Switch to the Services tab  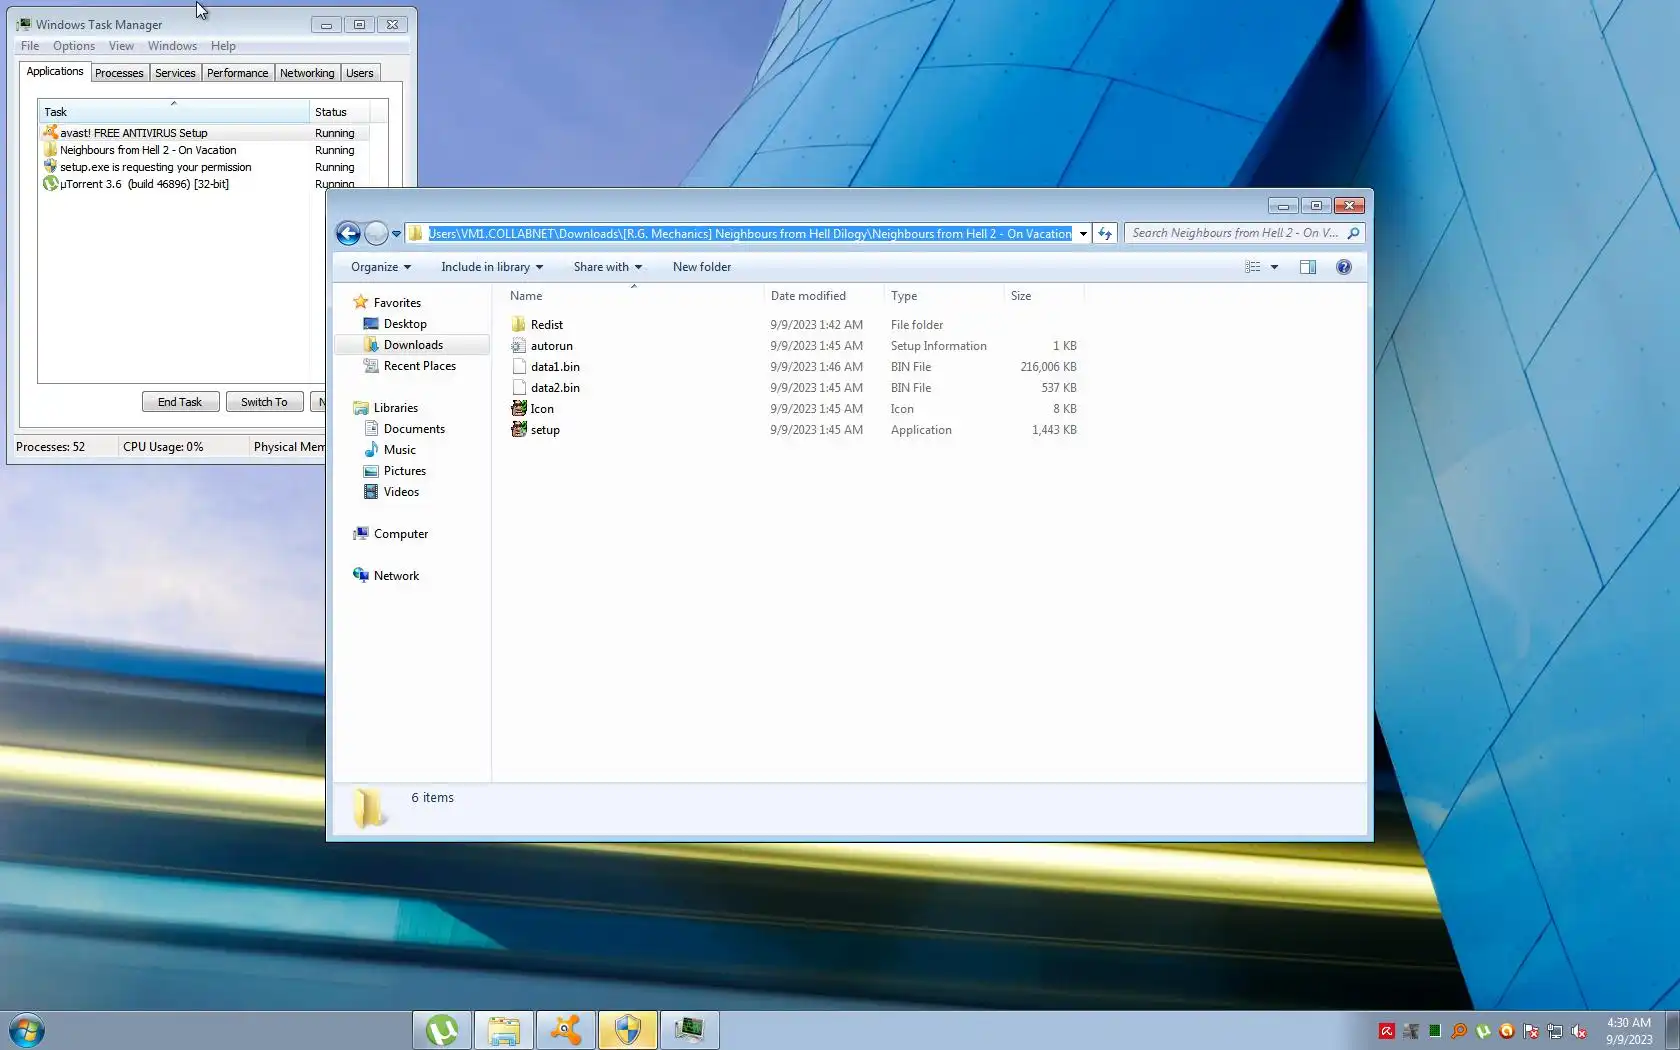pyautogui.click(x=175, y=73)
